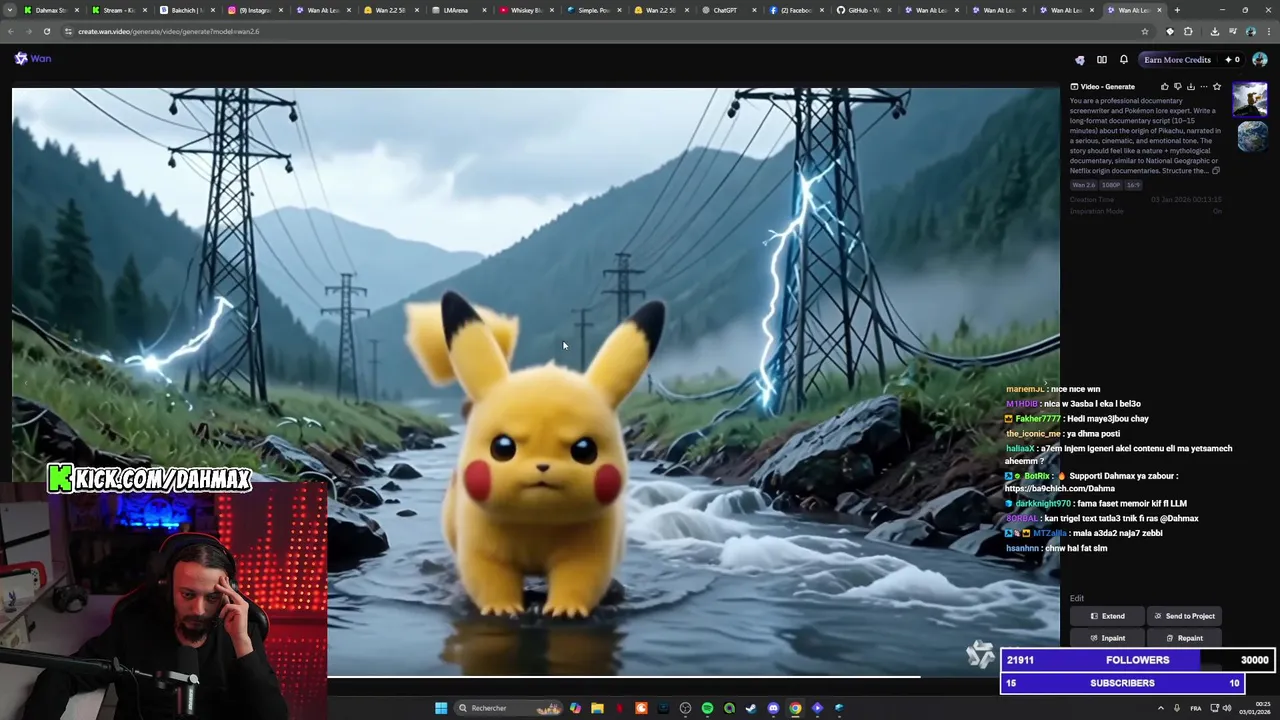The height and width of the screenshot is (720, 1280).
Task: Dislike the generated video with thumbs down
Action: (x=1177, y=87)
